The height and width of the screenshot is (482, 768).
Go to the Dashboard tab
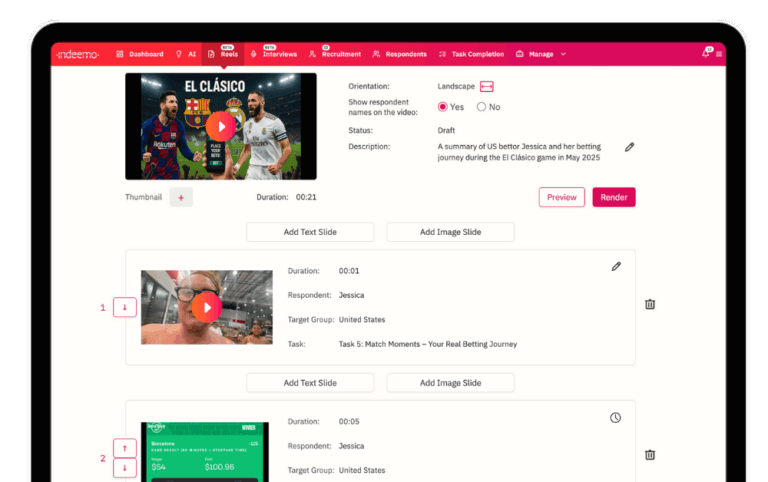(139, 54)
